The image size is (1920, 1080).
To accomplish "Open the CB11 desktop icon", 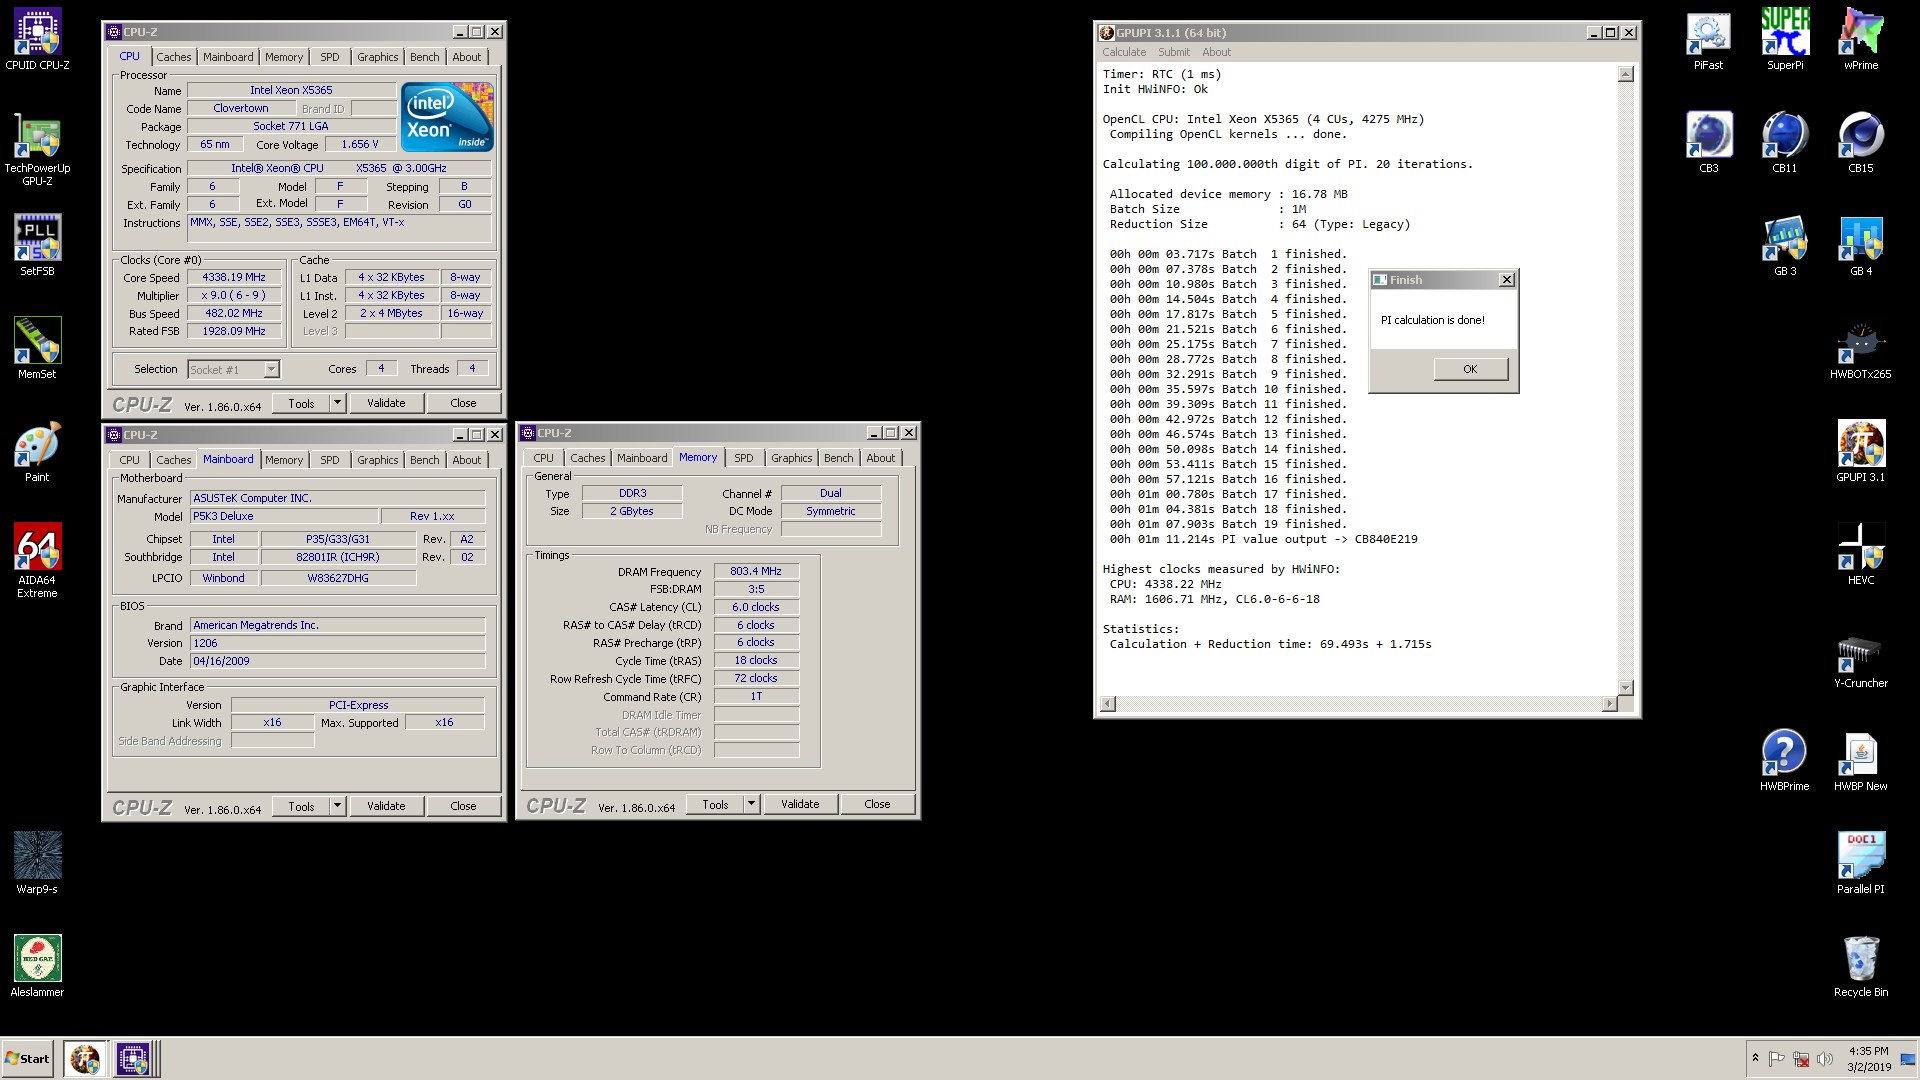I will (1785, 143).
